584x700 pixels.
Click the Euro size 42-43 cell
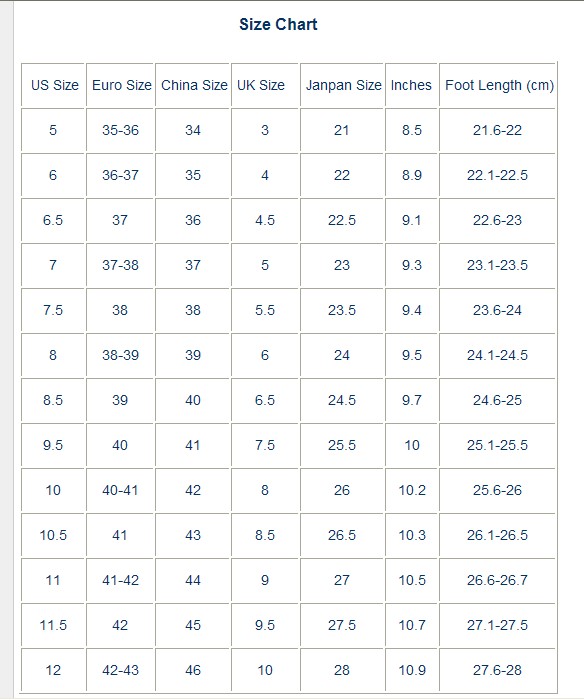[x=120, y=670]
